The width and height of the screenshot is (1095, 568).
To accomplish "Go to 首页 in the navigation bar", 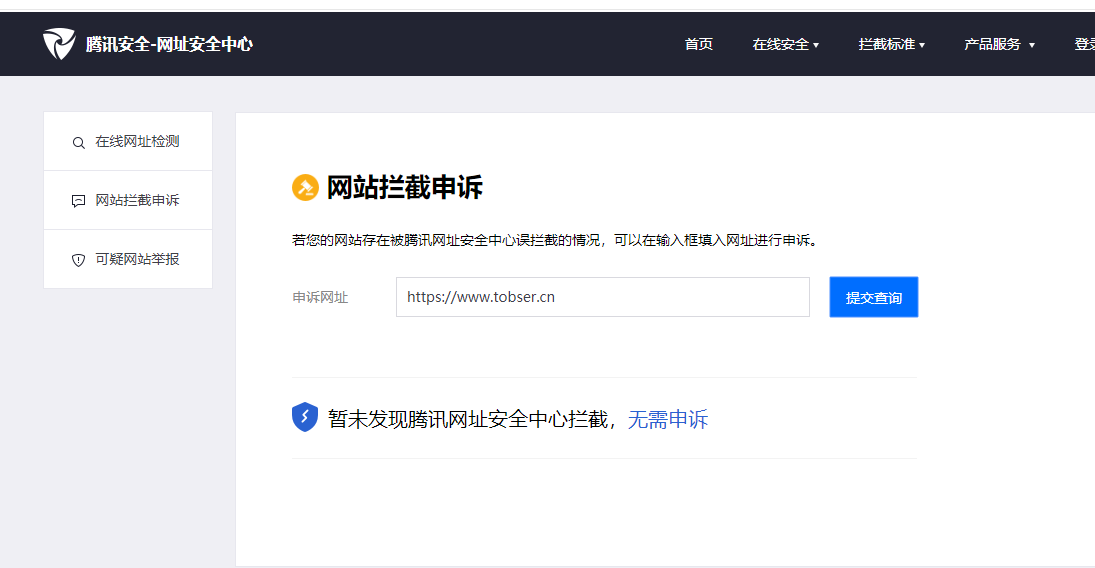I will (x=698, y=44).
